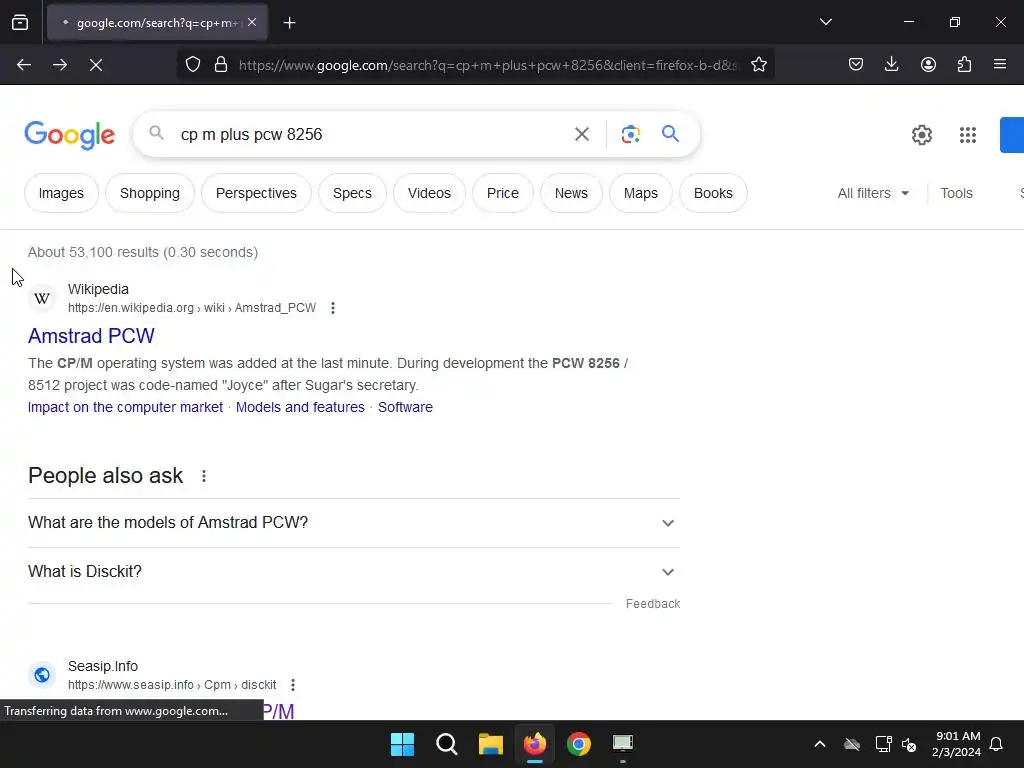Click the Seasip.Info globe favicon
Screen dimensions: 1024x768
(x=42, y=675)
